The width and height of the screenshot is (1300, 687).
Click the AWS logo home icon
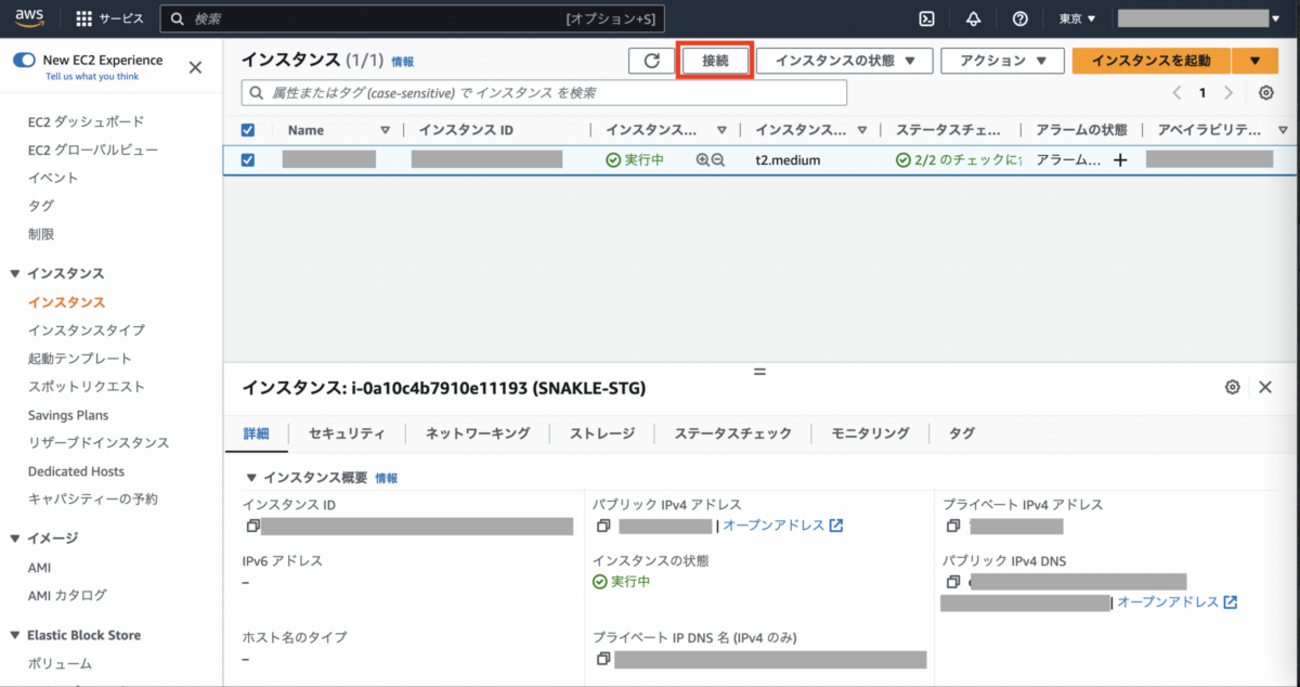point(30,18)
